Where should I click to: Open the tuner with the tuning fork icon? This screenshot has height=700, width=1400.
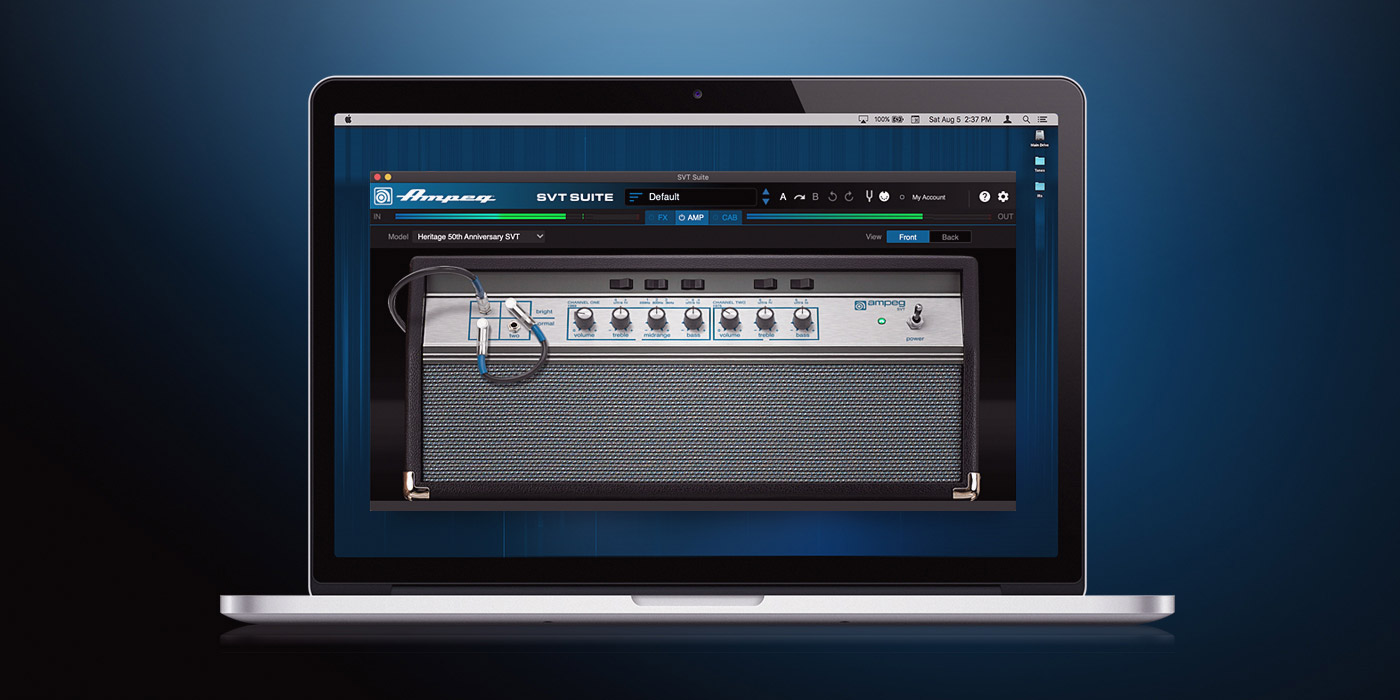pyautogui.click(x=867, y=197)
